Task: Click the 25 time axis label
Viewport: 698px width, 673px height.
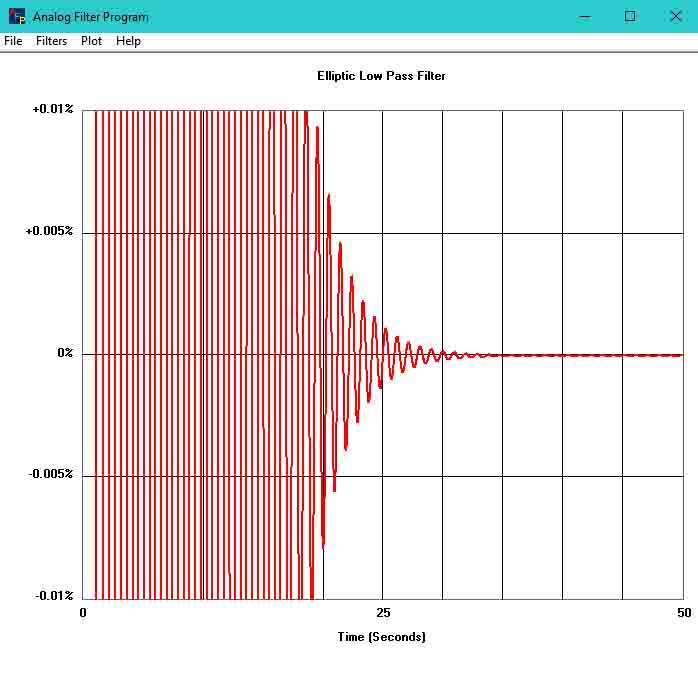Action: pyautogui.click(x=383, y=613)
